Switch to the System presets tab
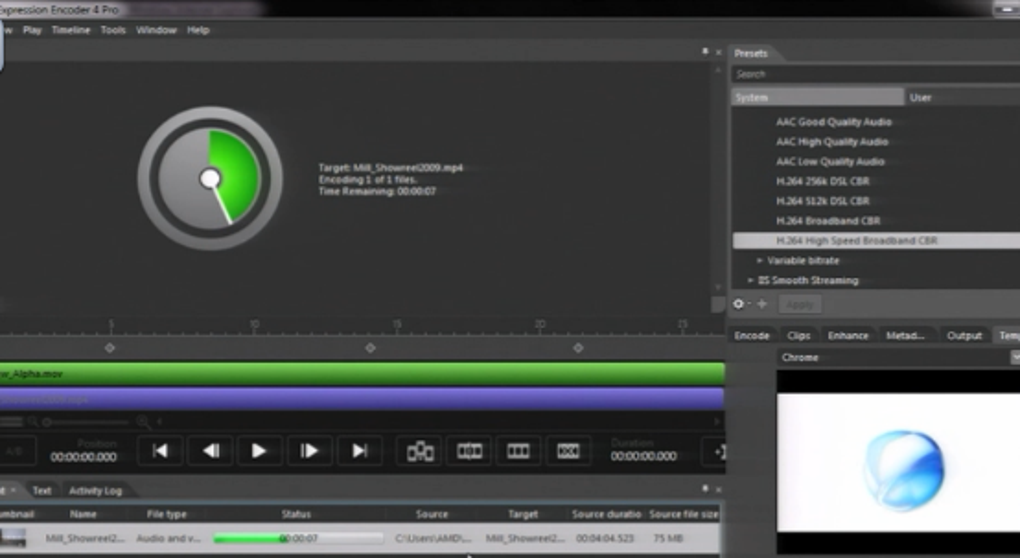This screenshot has width=1020, height=558. pos(818,98)
